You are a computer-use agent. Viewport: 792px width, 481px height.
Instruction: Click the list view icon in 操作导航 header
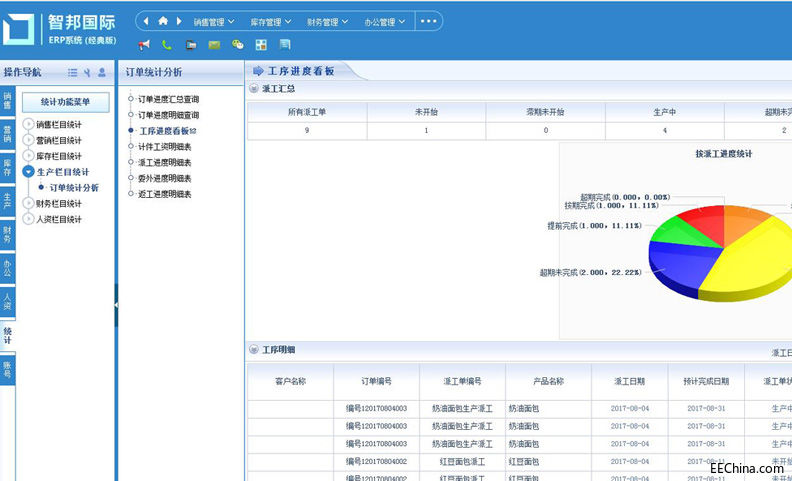[x=72, y=72]
